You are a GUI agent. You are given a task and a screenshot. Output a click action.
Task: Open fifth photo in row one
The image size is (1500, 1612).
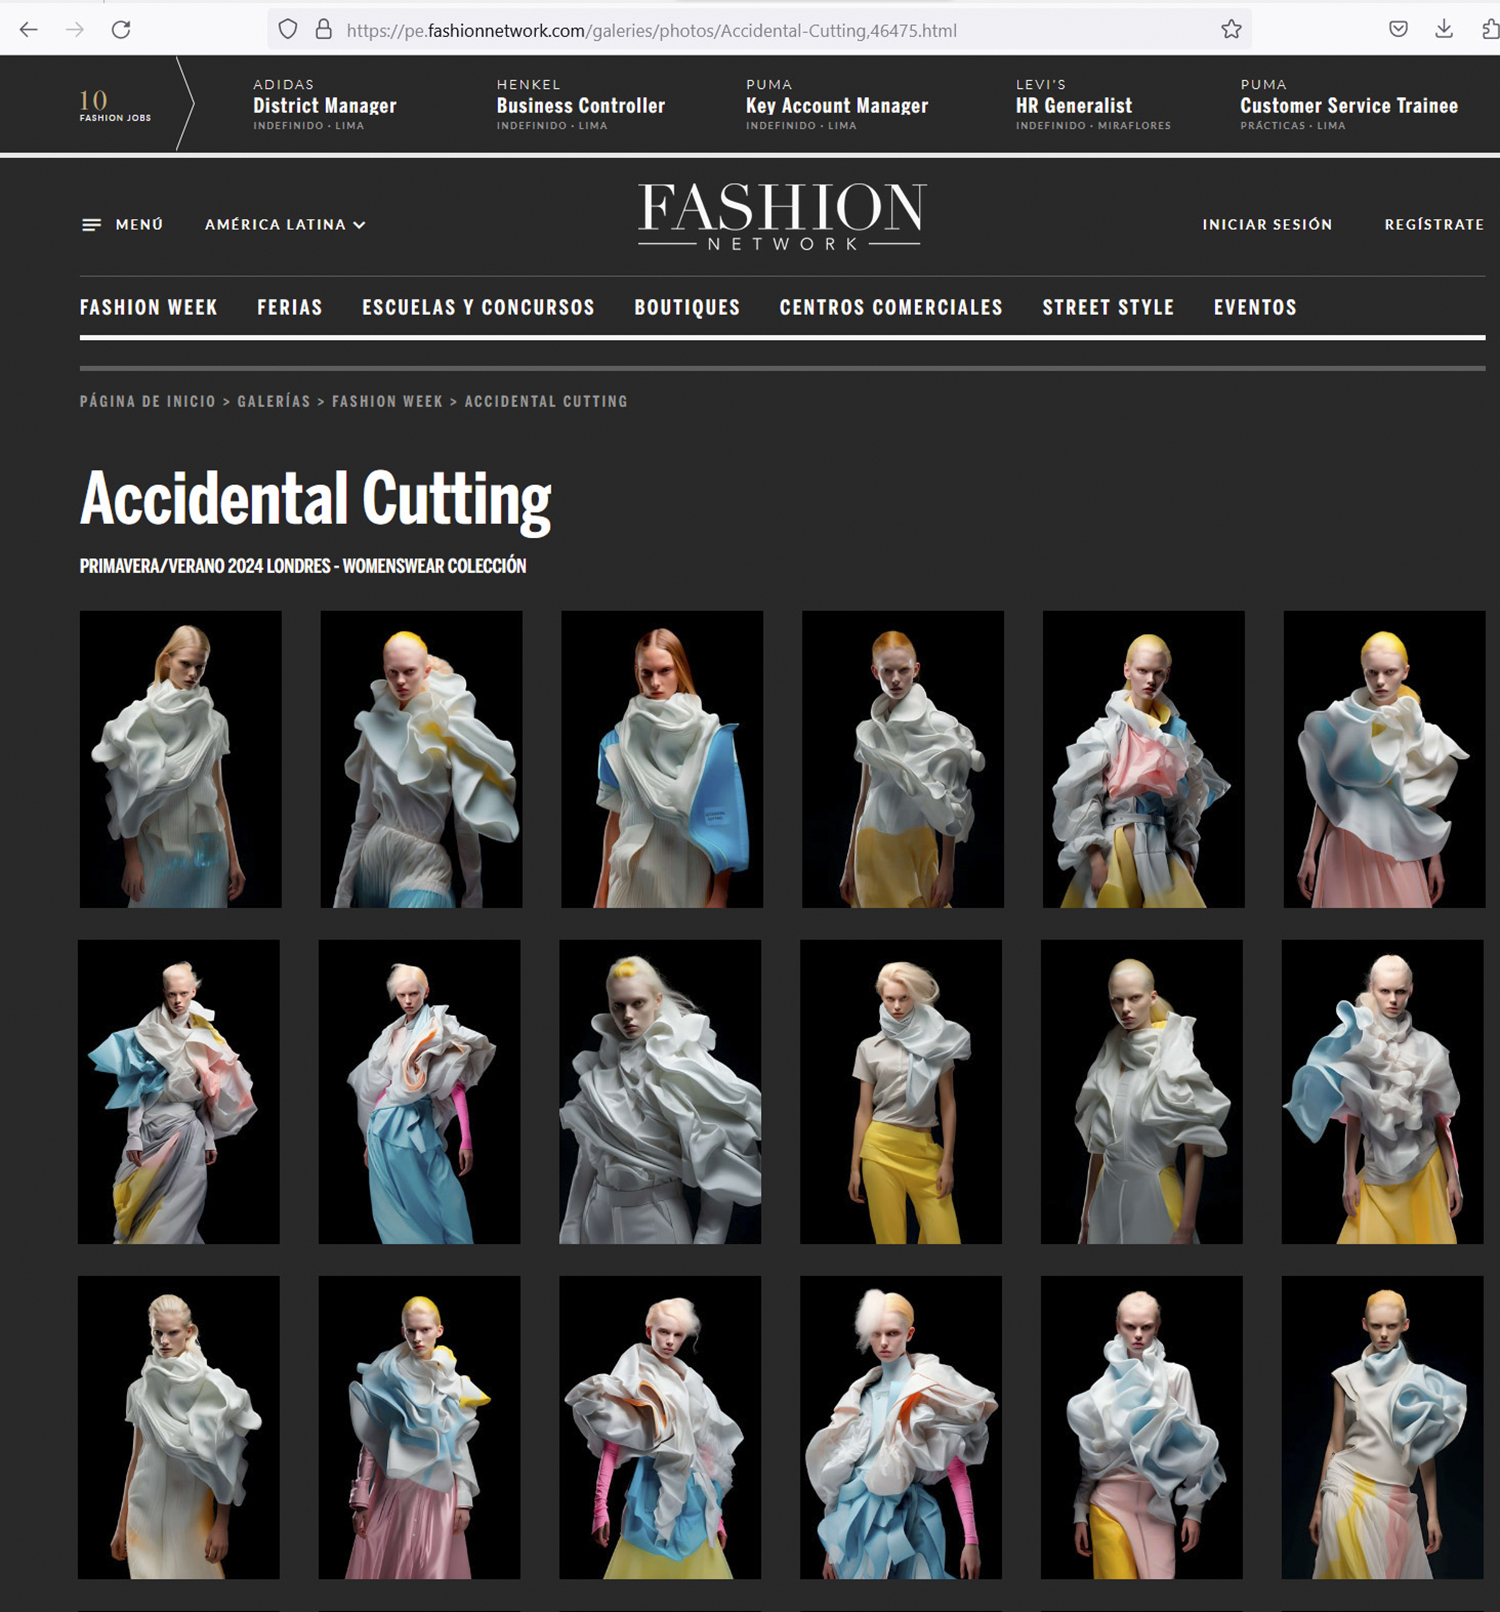[x=1144, y=759]
